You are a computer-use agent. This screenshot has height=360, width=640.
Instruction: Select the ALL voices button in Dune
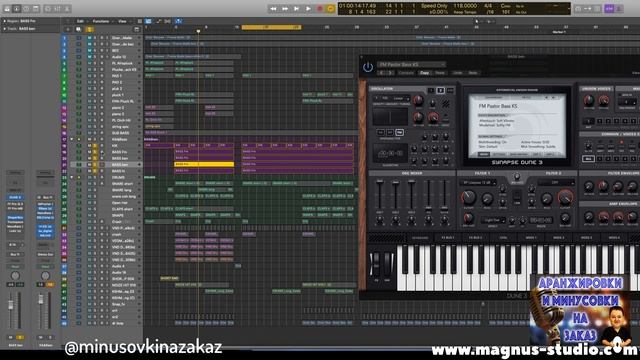pyautogui.click(x=588, y=159)
